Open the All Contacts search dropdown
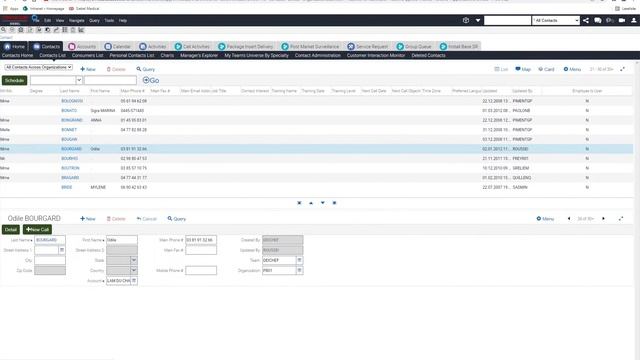The width and height of the screenshot is (640, 360). pos(556,20)
